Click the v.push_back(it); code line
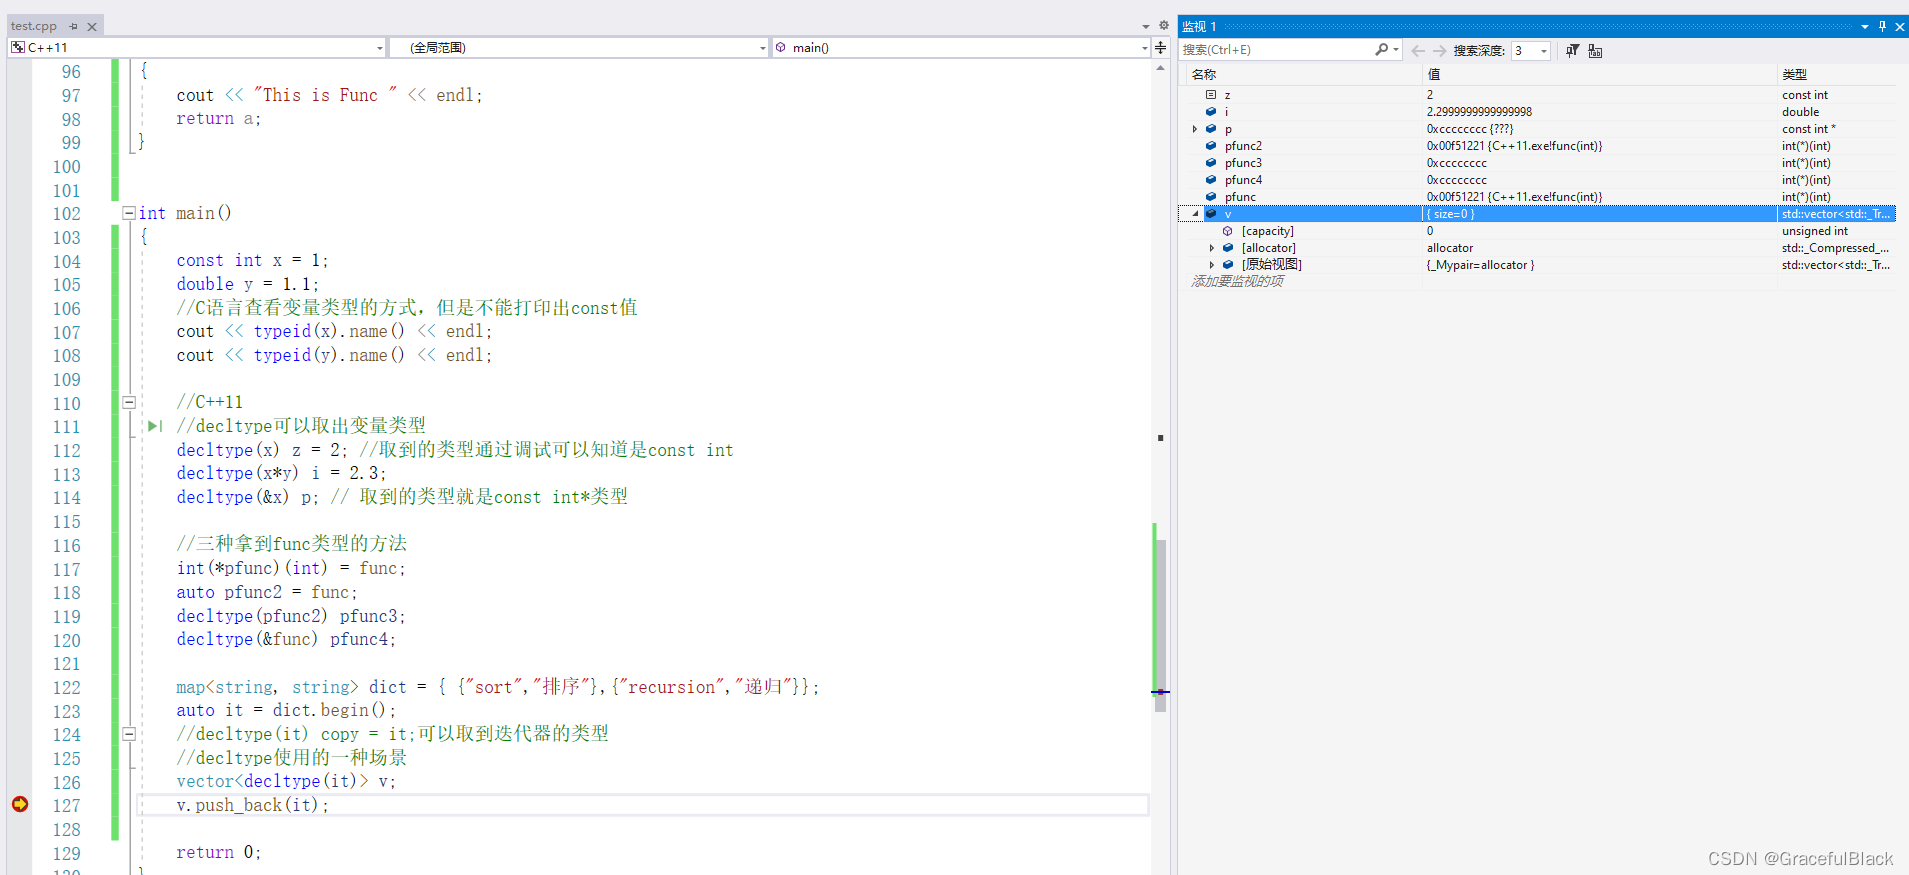 252,805
